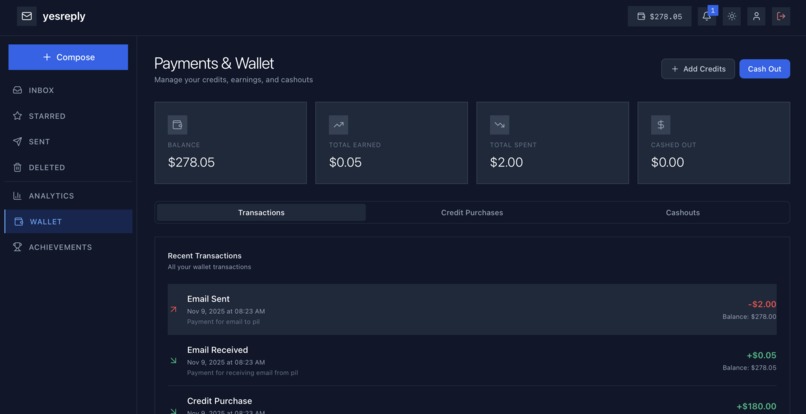Click the yesreply brand name
This screenshot has width=806, height=414.
click(64, 16)
